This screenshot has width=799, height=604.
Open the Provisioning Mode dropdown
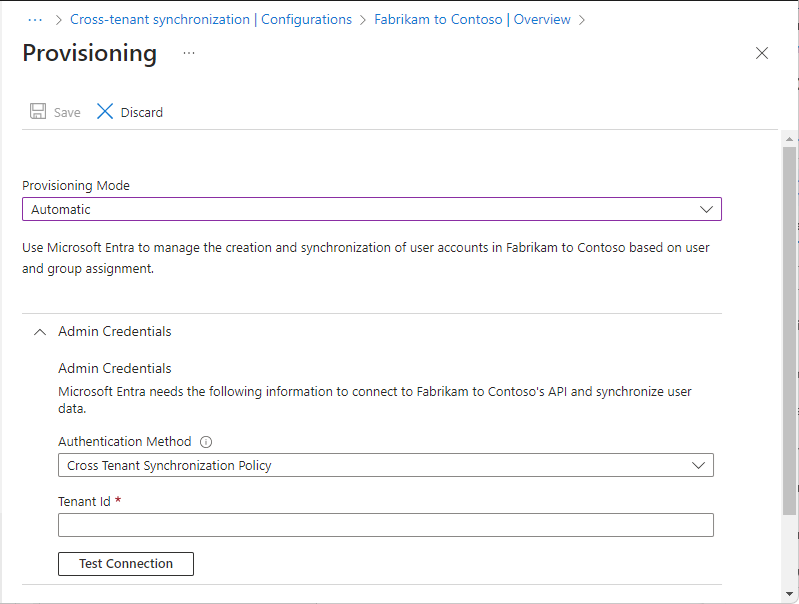(x=372, y=209)
